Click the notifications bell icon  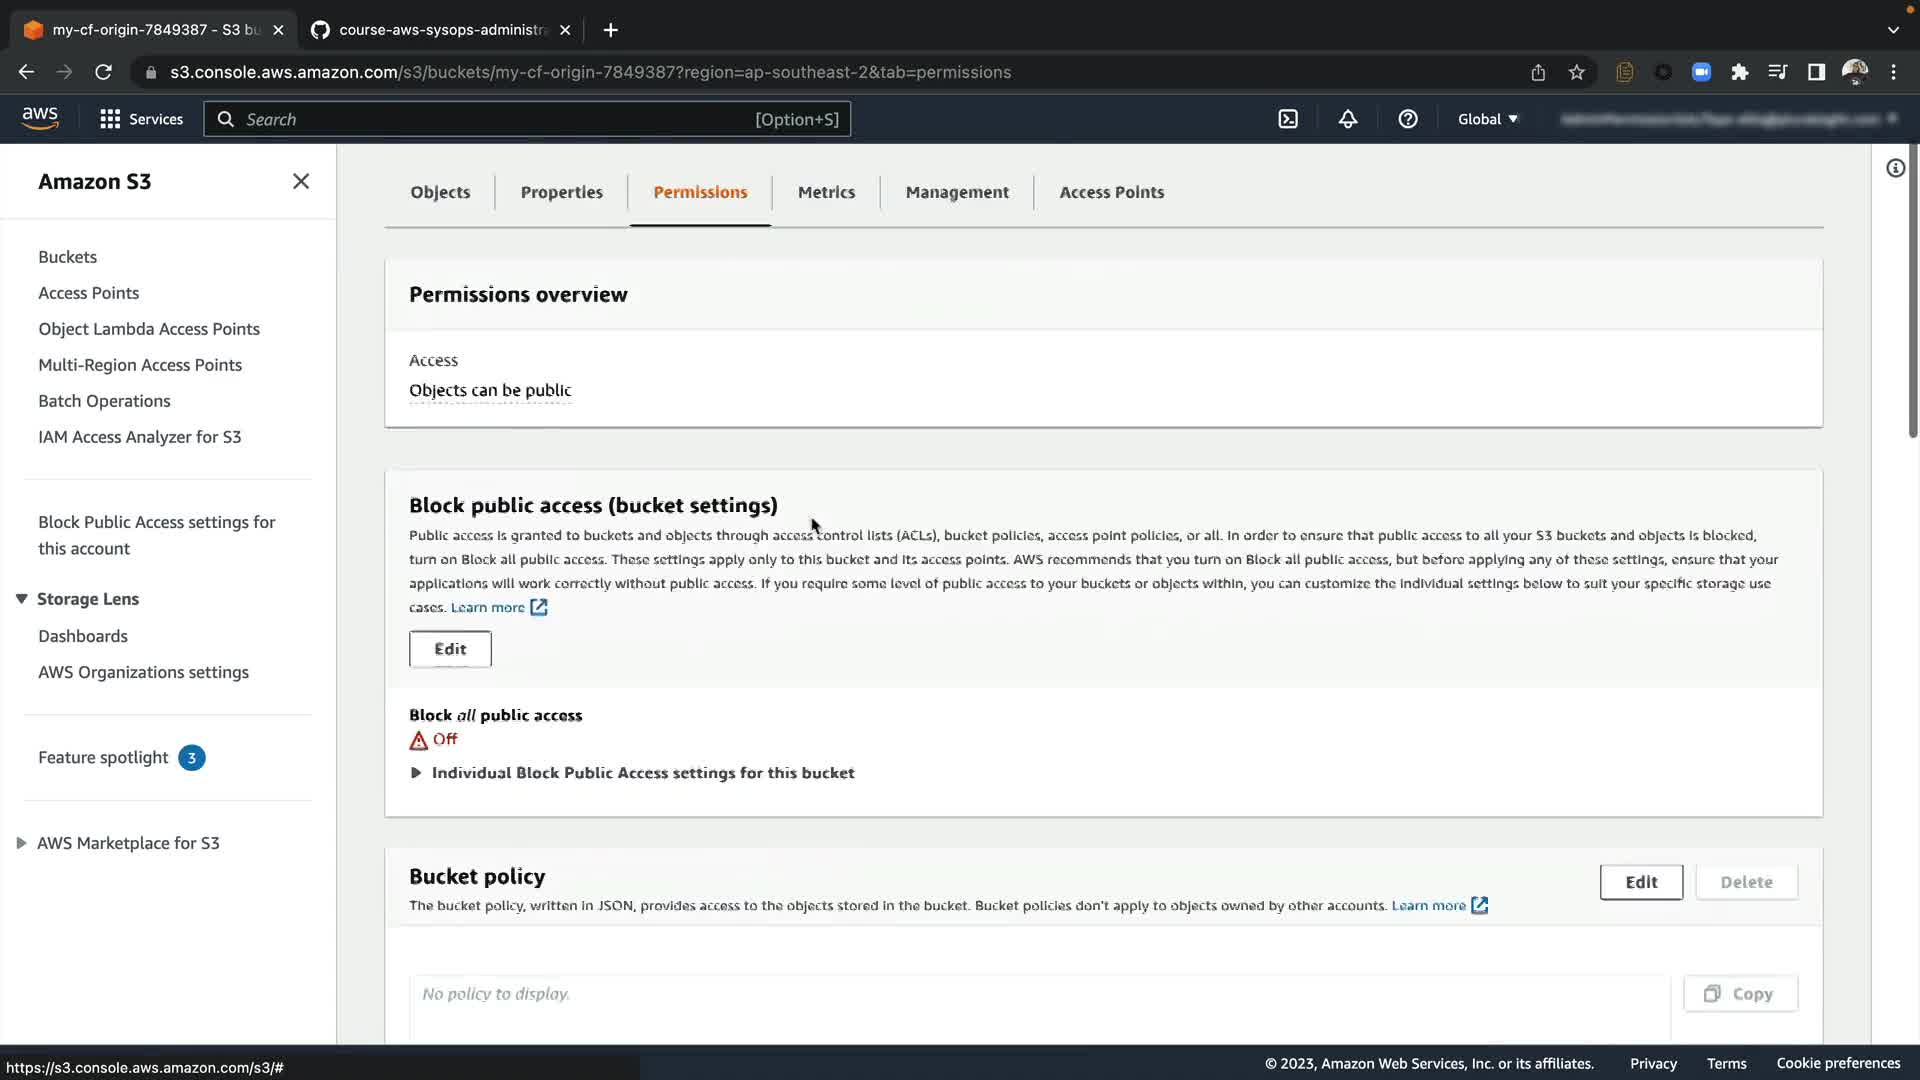pos(1348,119)
